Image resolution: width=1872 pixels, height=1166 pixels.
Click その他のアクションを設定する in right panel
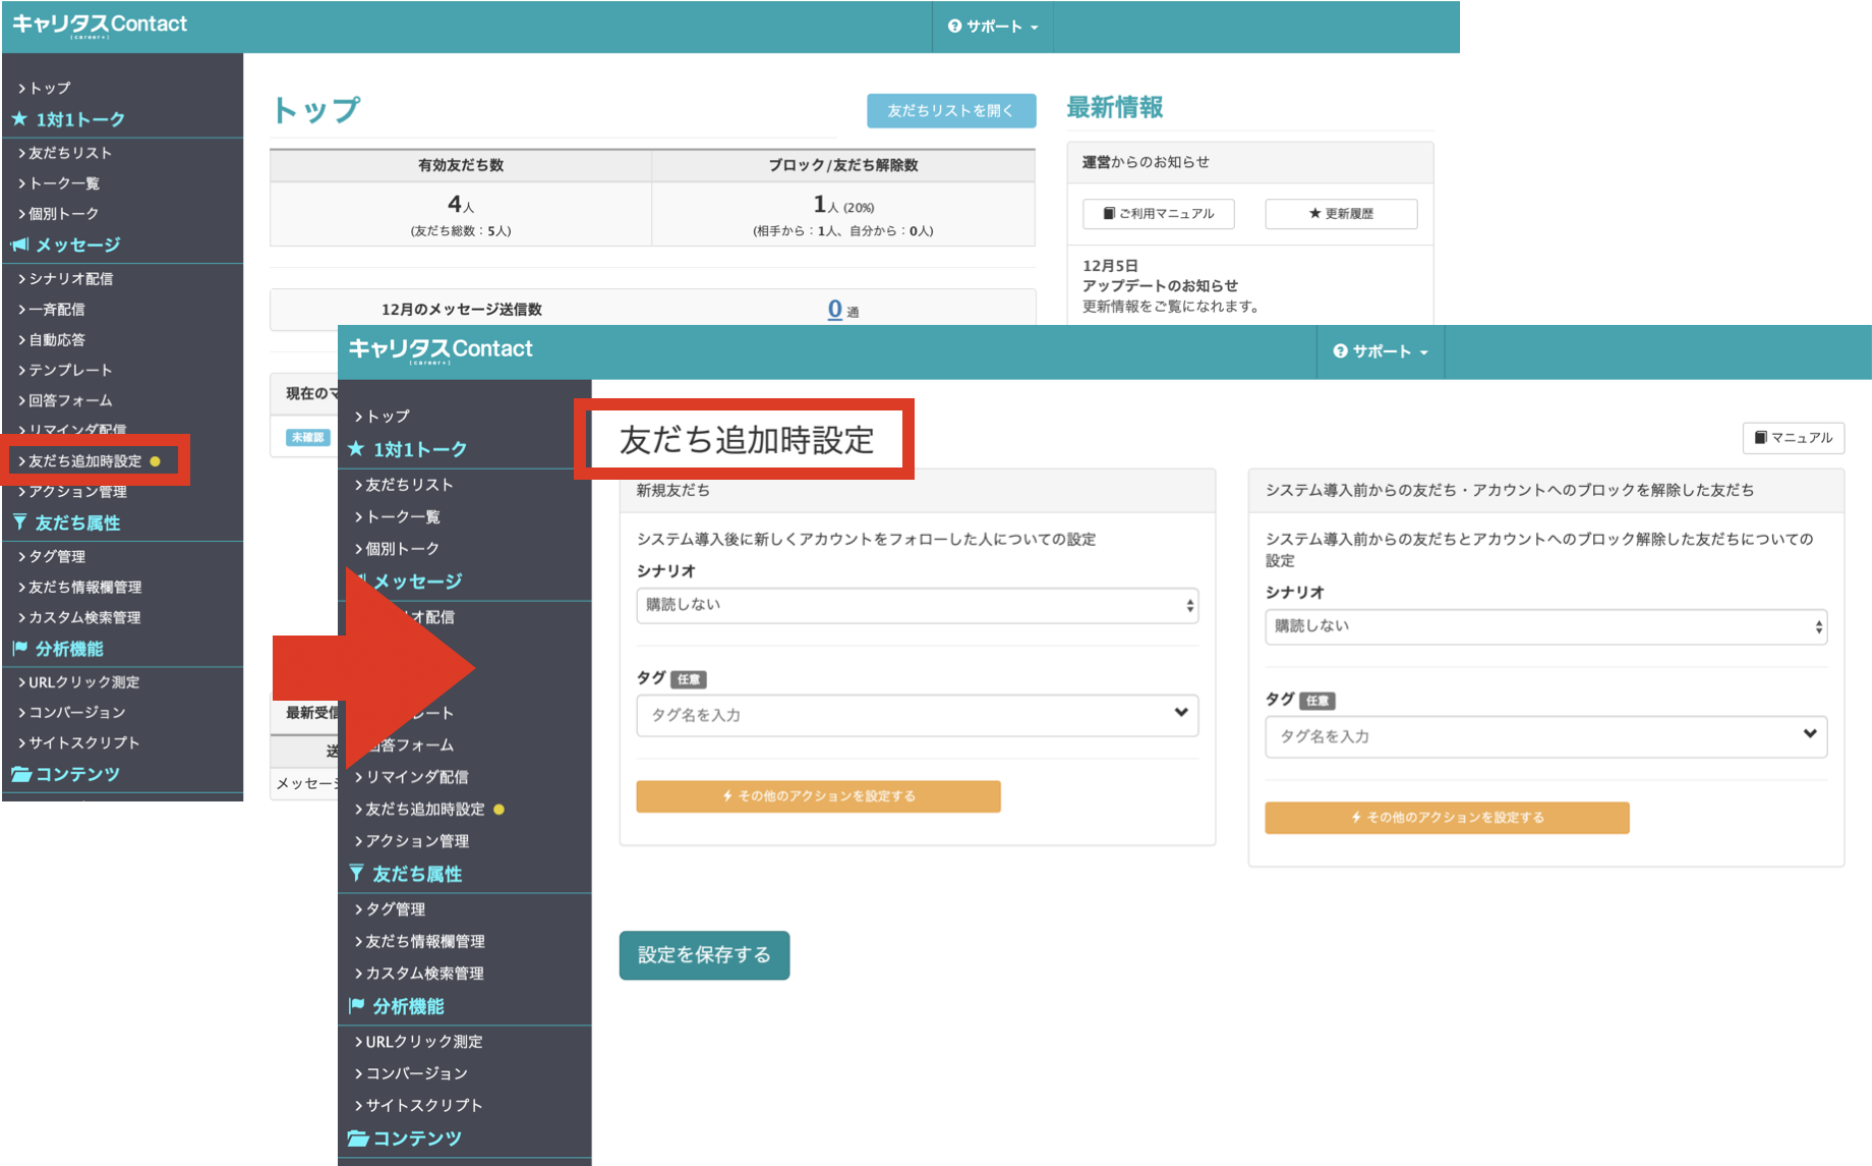click(x=1447, y=817)
